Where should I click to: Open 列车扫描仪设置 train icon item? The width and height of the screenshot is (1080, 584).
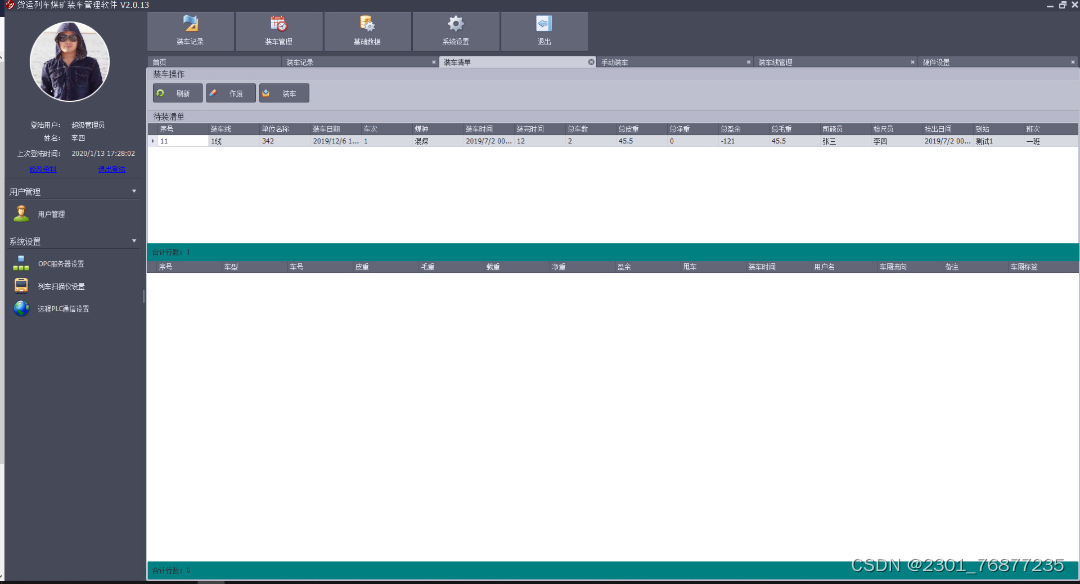tap(49, 286)
